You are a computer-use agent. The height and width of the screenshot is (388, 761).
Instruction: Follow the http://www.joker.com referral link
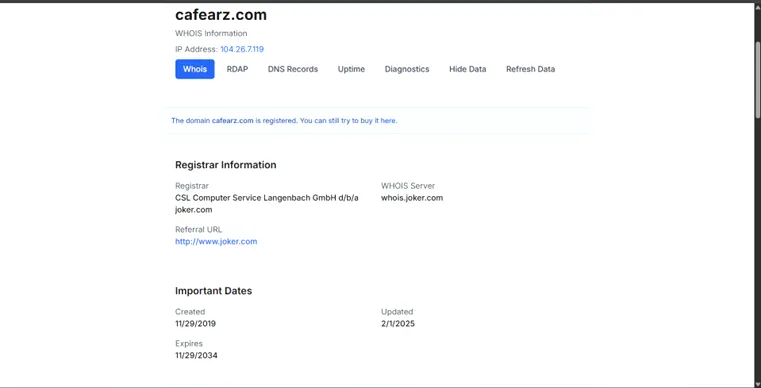coord(216,241)
